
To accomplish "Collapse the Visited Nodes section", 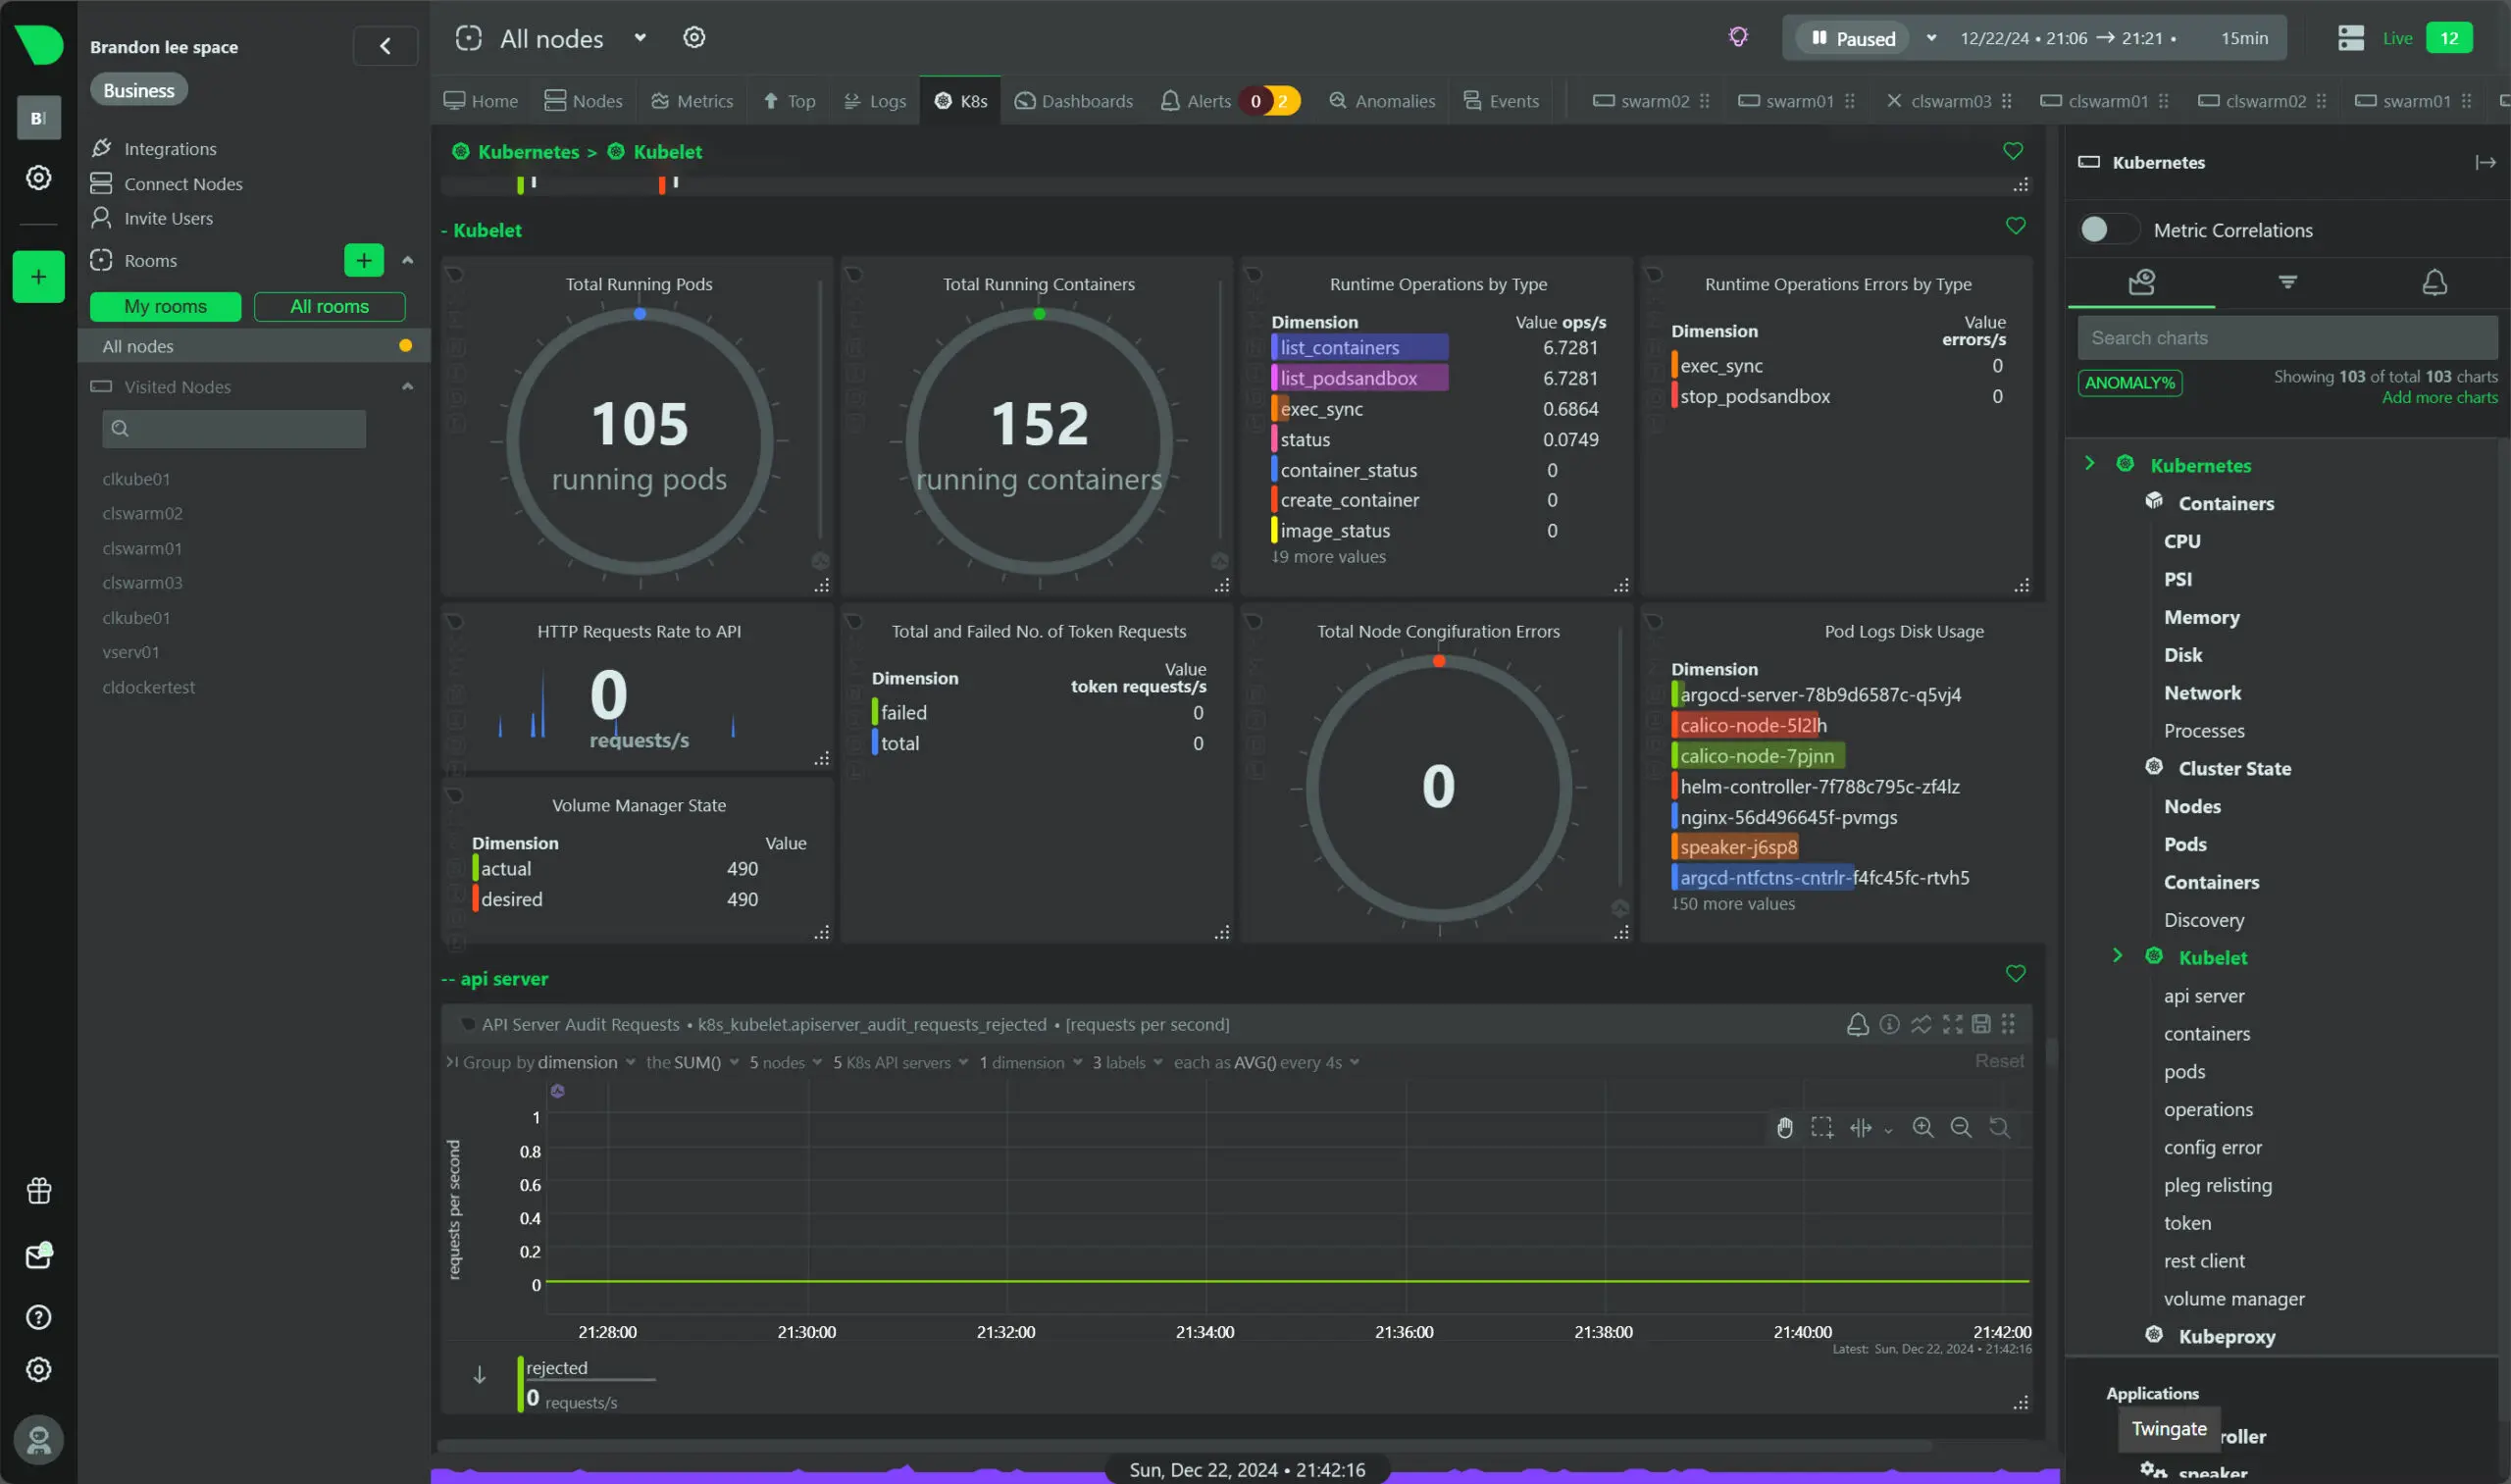I will pos(407,387).
